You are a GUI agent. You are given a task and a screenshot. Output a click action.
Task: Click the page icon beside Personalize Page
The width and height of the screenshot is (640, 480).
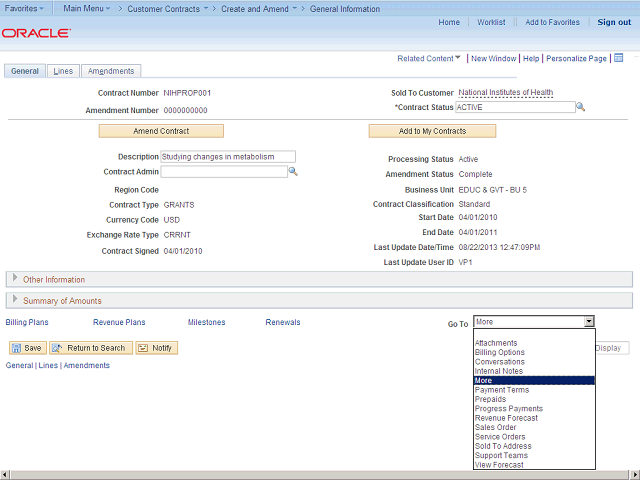618,58
